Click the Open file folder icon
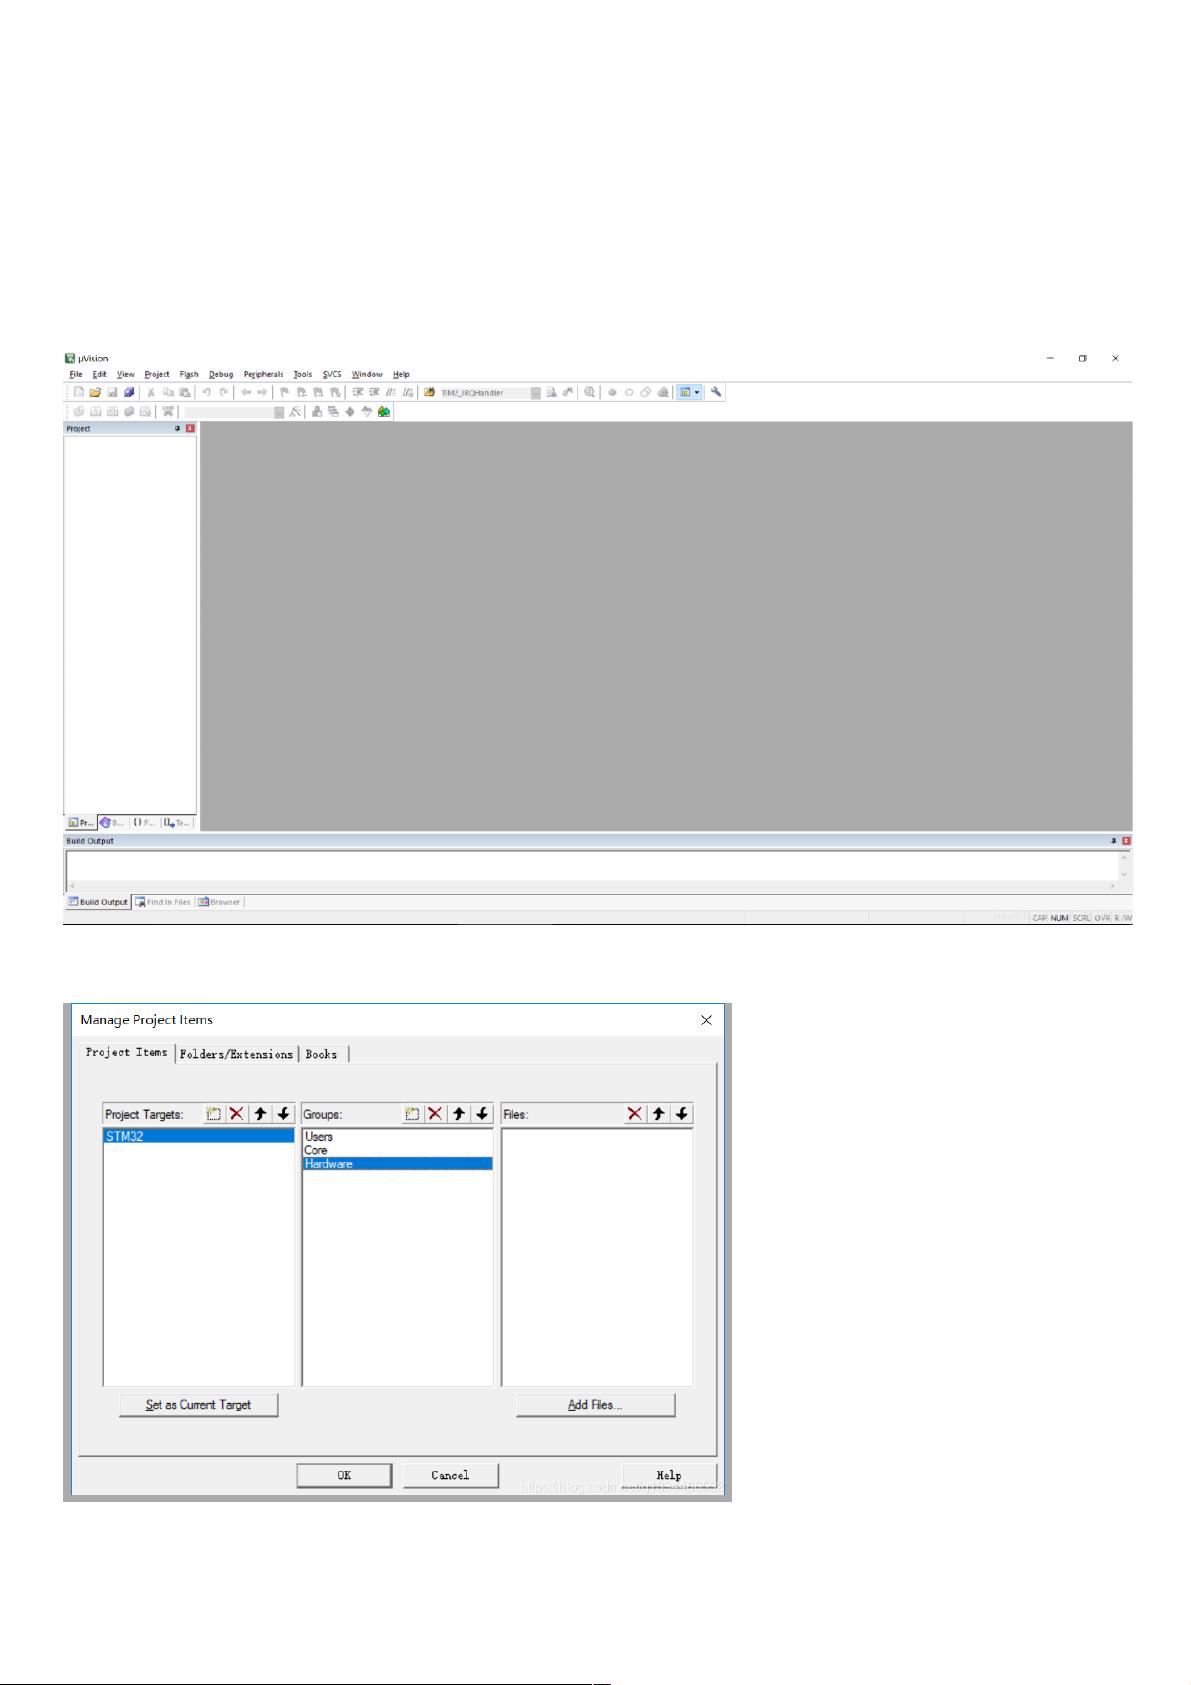The width and height of the screenshot is (1191, 1685). tap(95, 393)
